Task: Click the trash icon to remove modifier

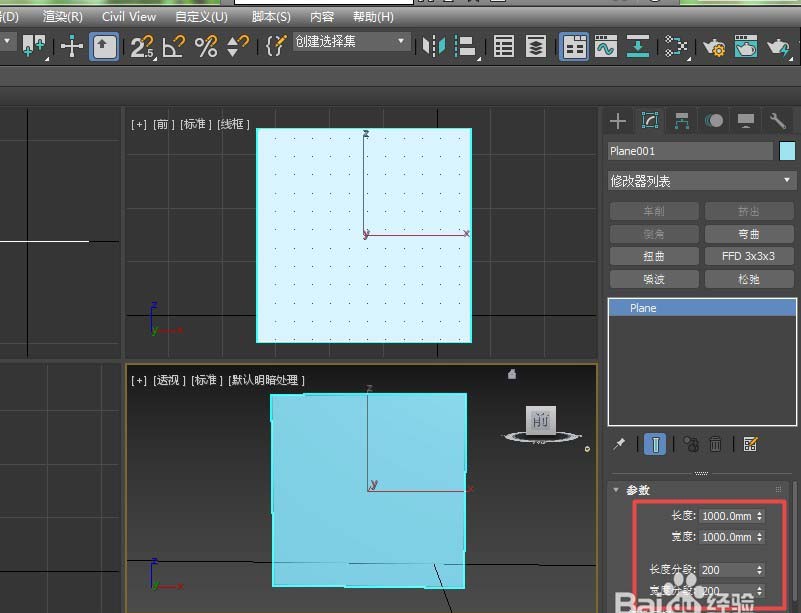Action: 716,444
